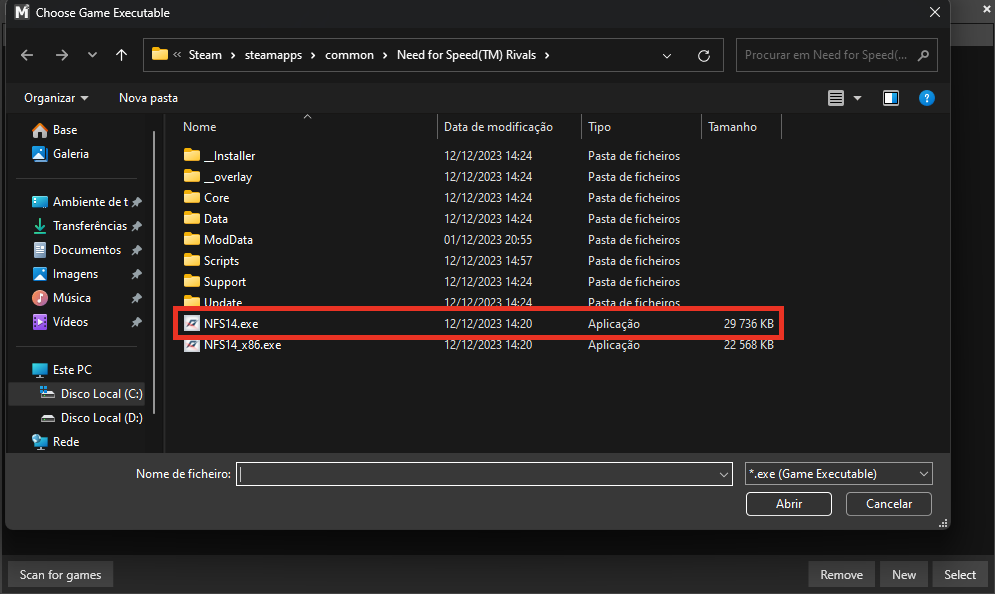The width and height of the screenshot is (995, 594).
Task: Expand chevron after Need for Speed Rivals
Action: [547, 55]
